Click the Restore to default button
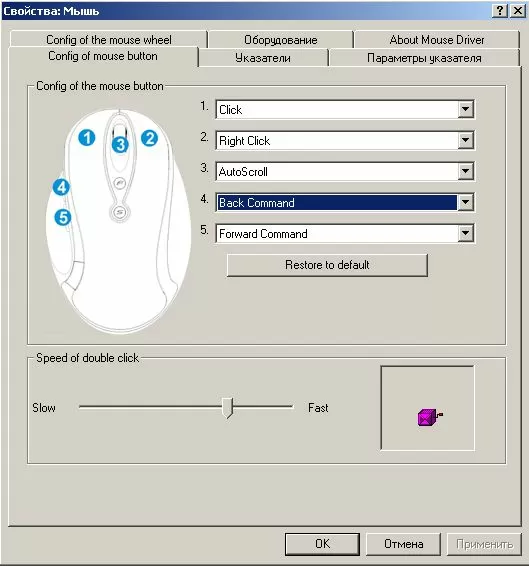Screen dimensions: 529x566 (x=327, y=265)
